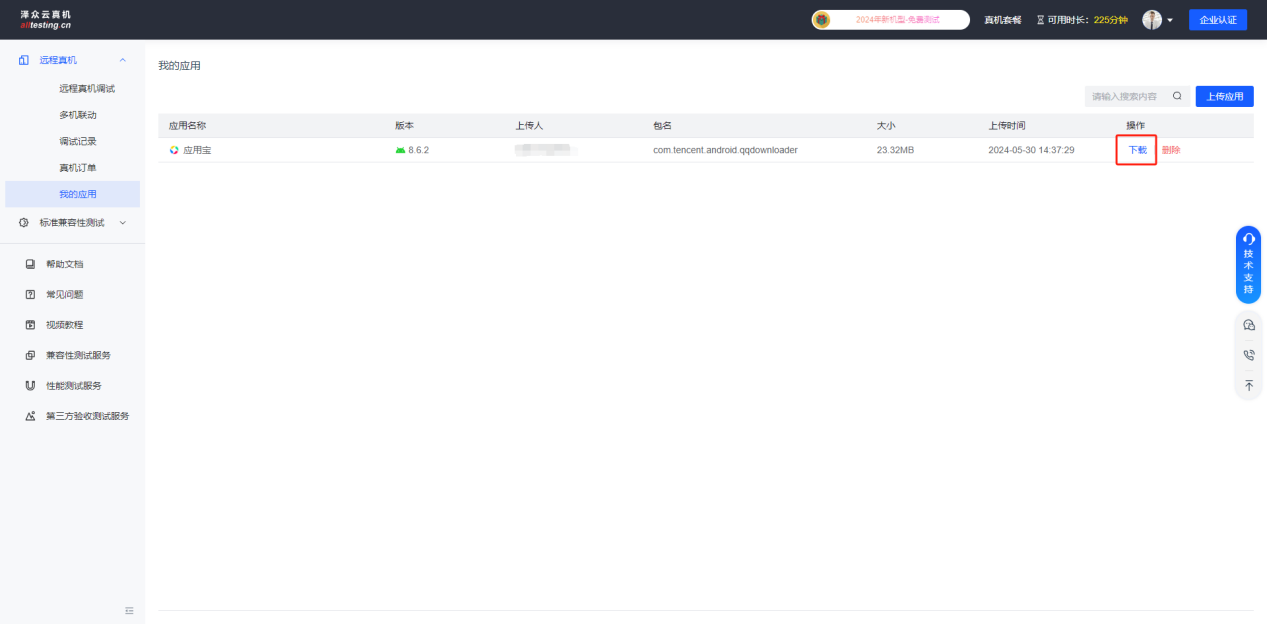Click the chat service icon on right
The width and height of the screenshot is (1267, 624).
(1248, 325)
